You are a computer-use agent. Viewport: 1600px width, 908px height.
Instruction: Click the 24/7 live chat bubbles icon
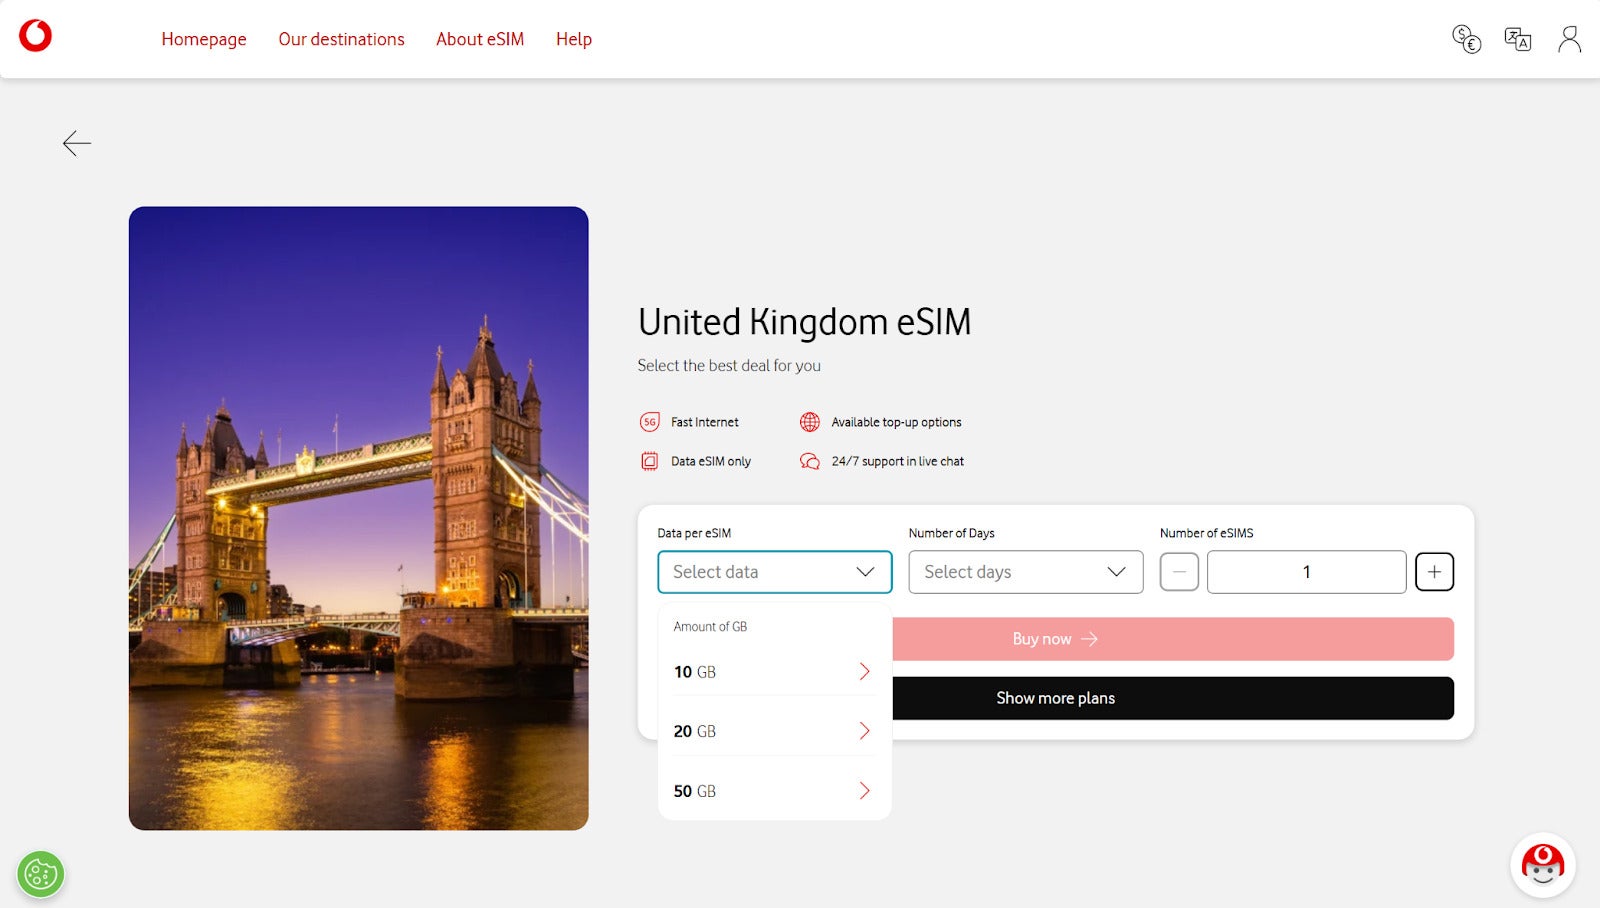click(x=810, y=461)
